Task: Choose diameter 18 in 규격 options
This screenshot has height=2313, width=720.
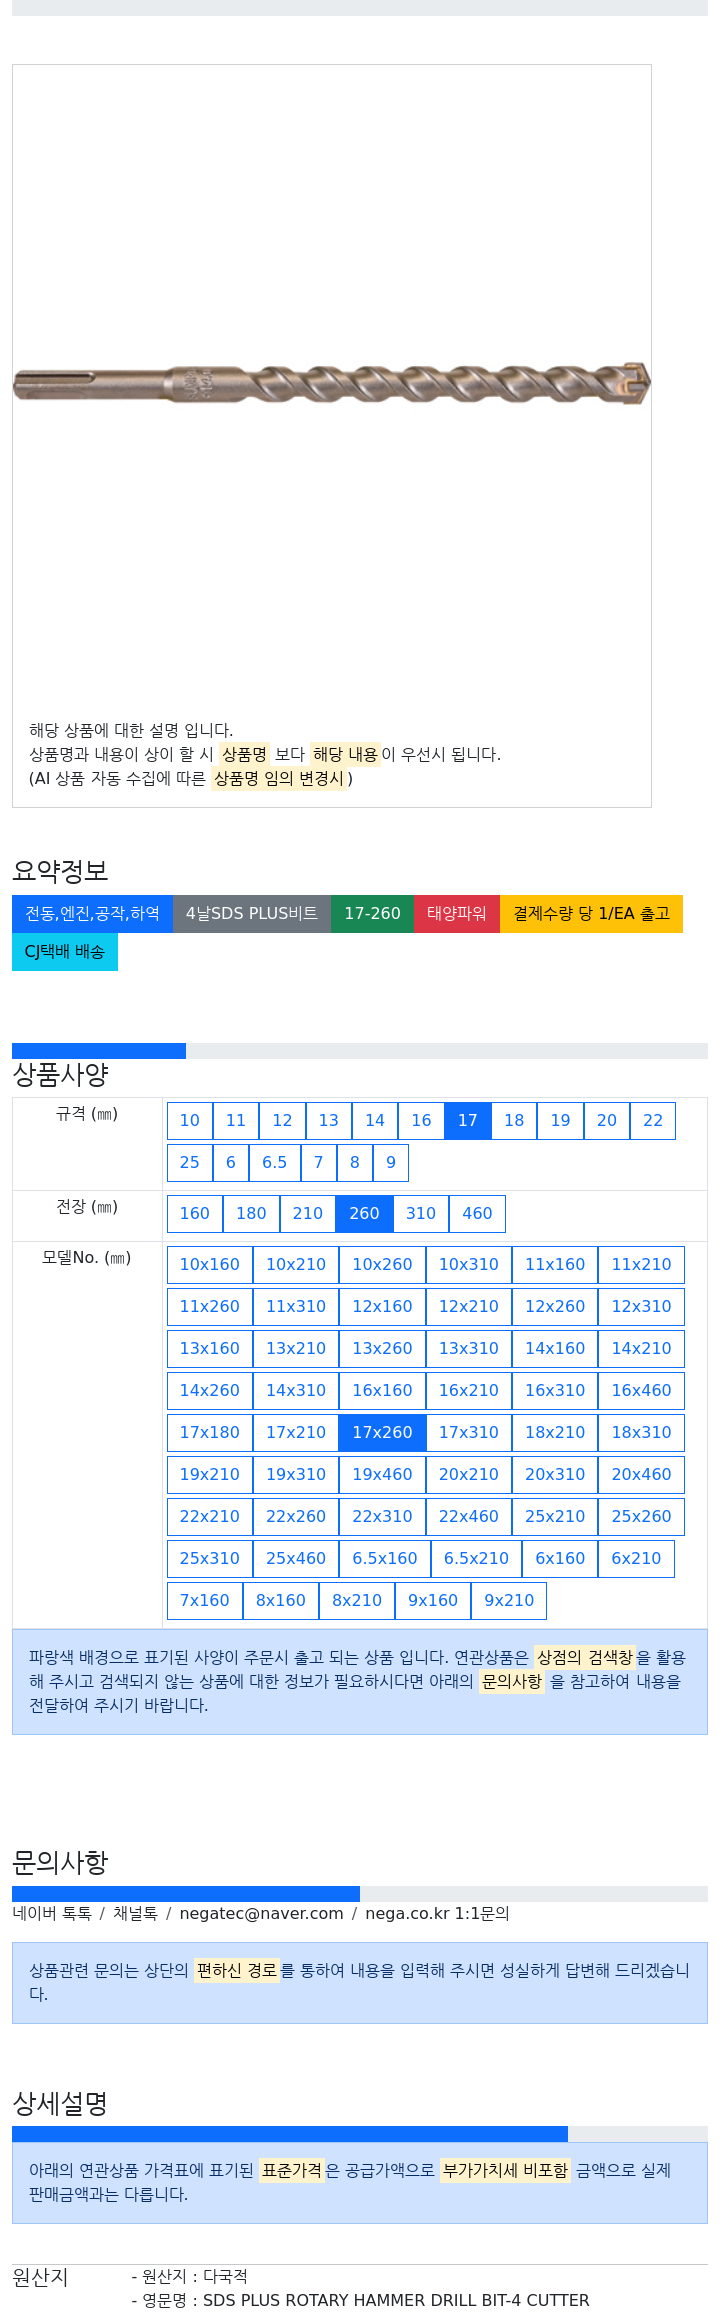Action: (514, 1121)
